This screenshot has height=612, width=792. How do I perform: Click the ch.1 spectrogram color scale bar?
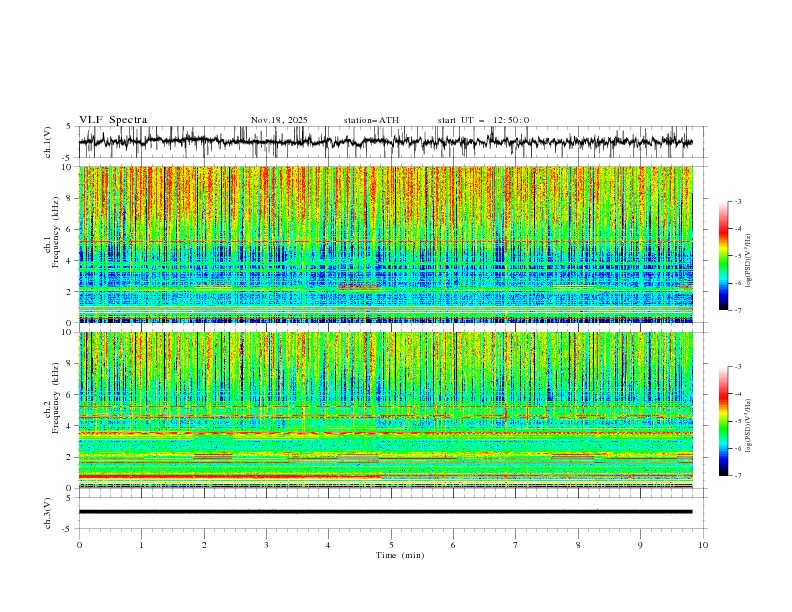coord(723,256)
